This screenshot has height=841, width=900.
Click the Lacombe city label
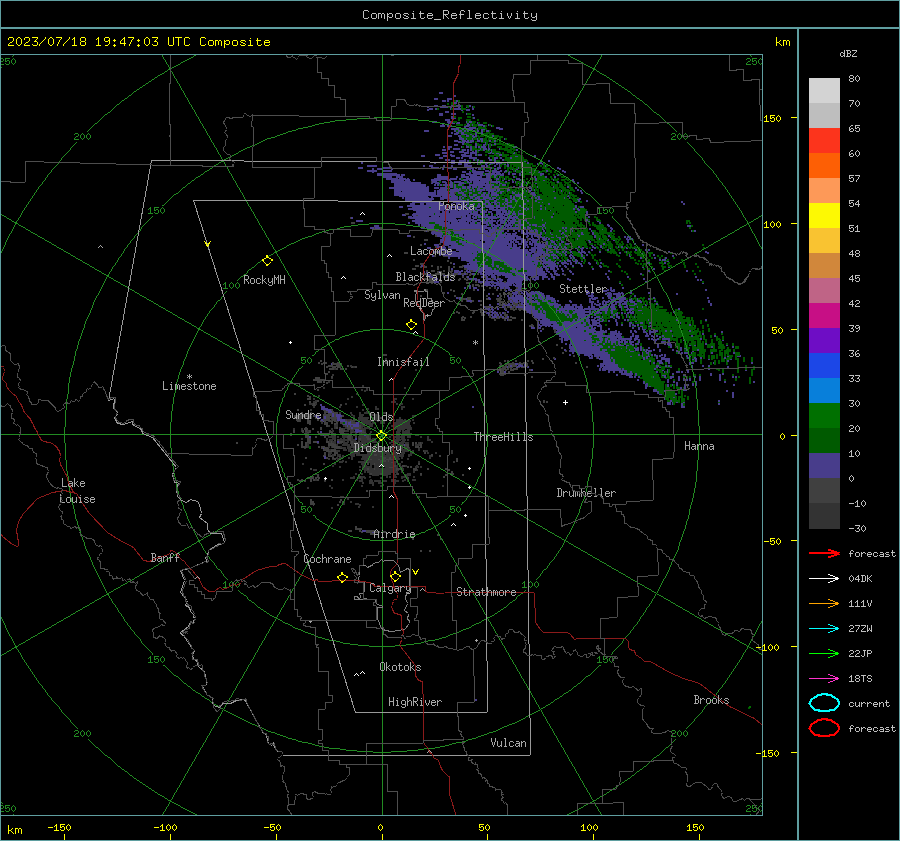[x=431, y=251]
